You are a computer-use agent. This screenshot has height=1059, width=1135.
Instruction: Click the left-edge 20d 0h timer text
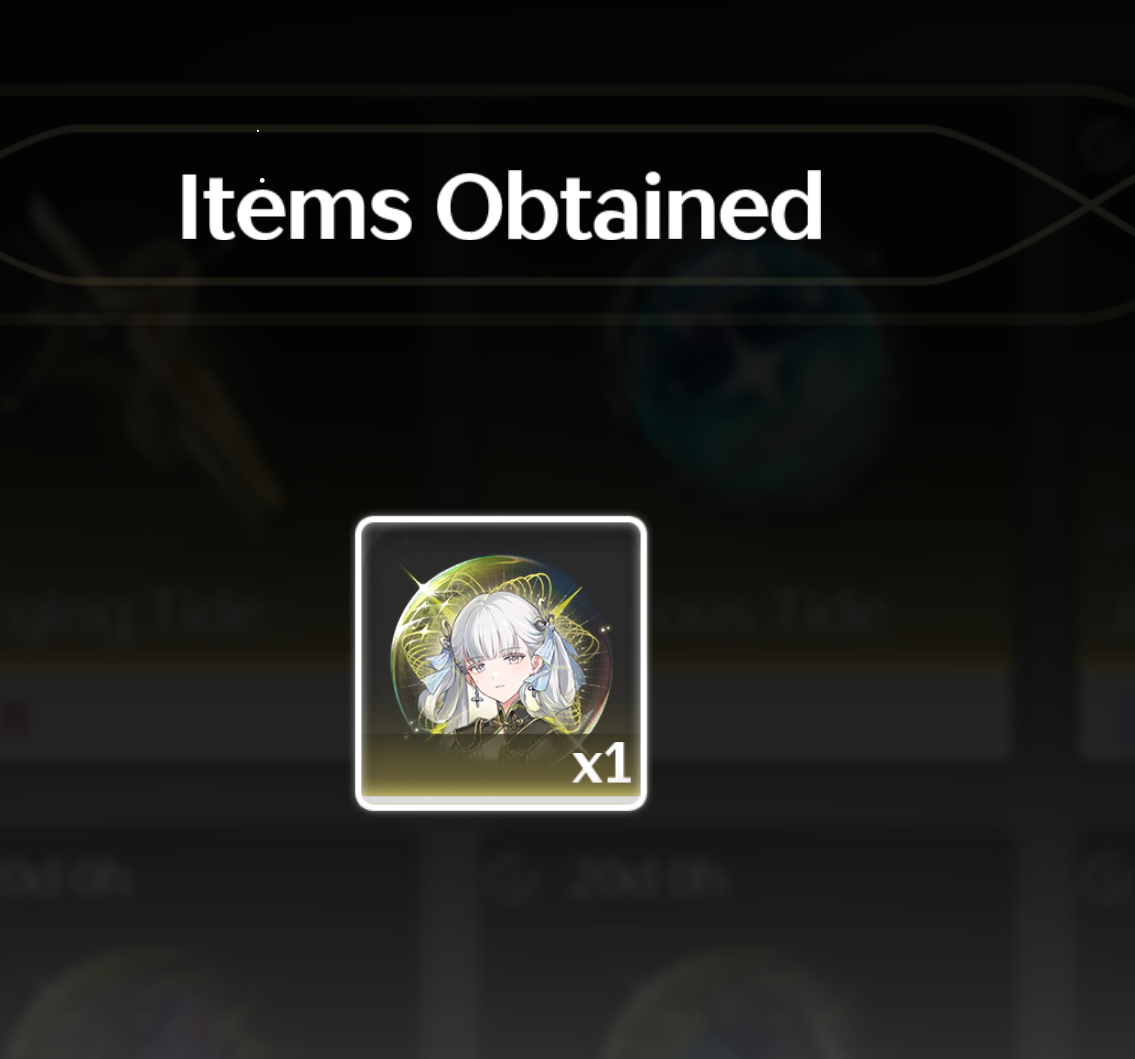pyautogui.click(x=65, y=879)
